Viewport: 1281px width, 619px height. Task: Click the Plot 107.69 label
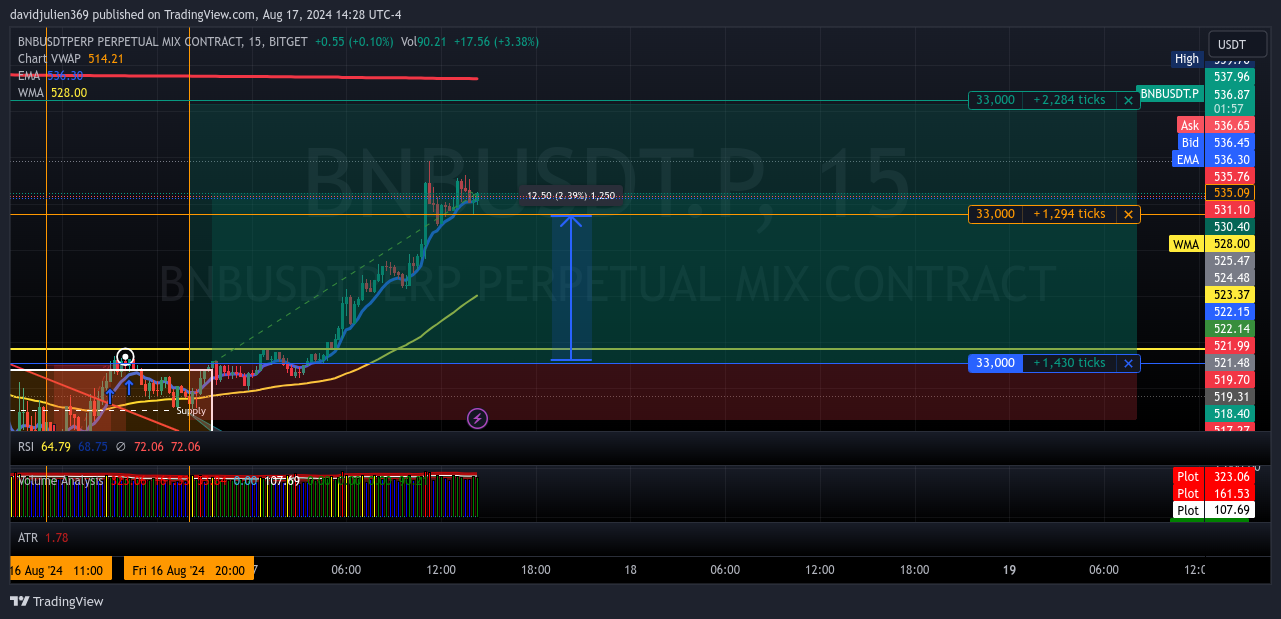pos(1212,510)
